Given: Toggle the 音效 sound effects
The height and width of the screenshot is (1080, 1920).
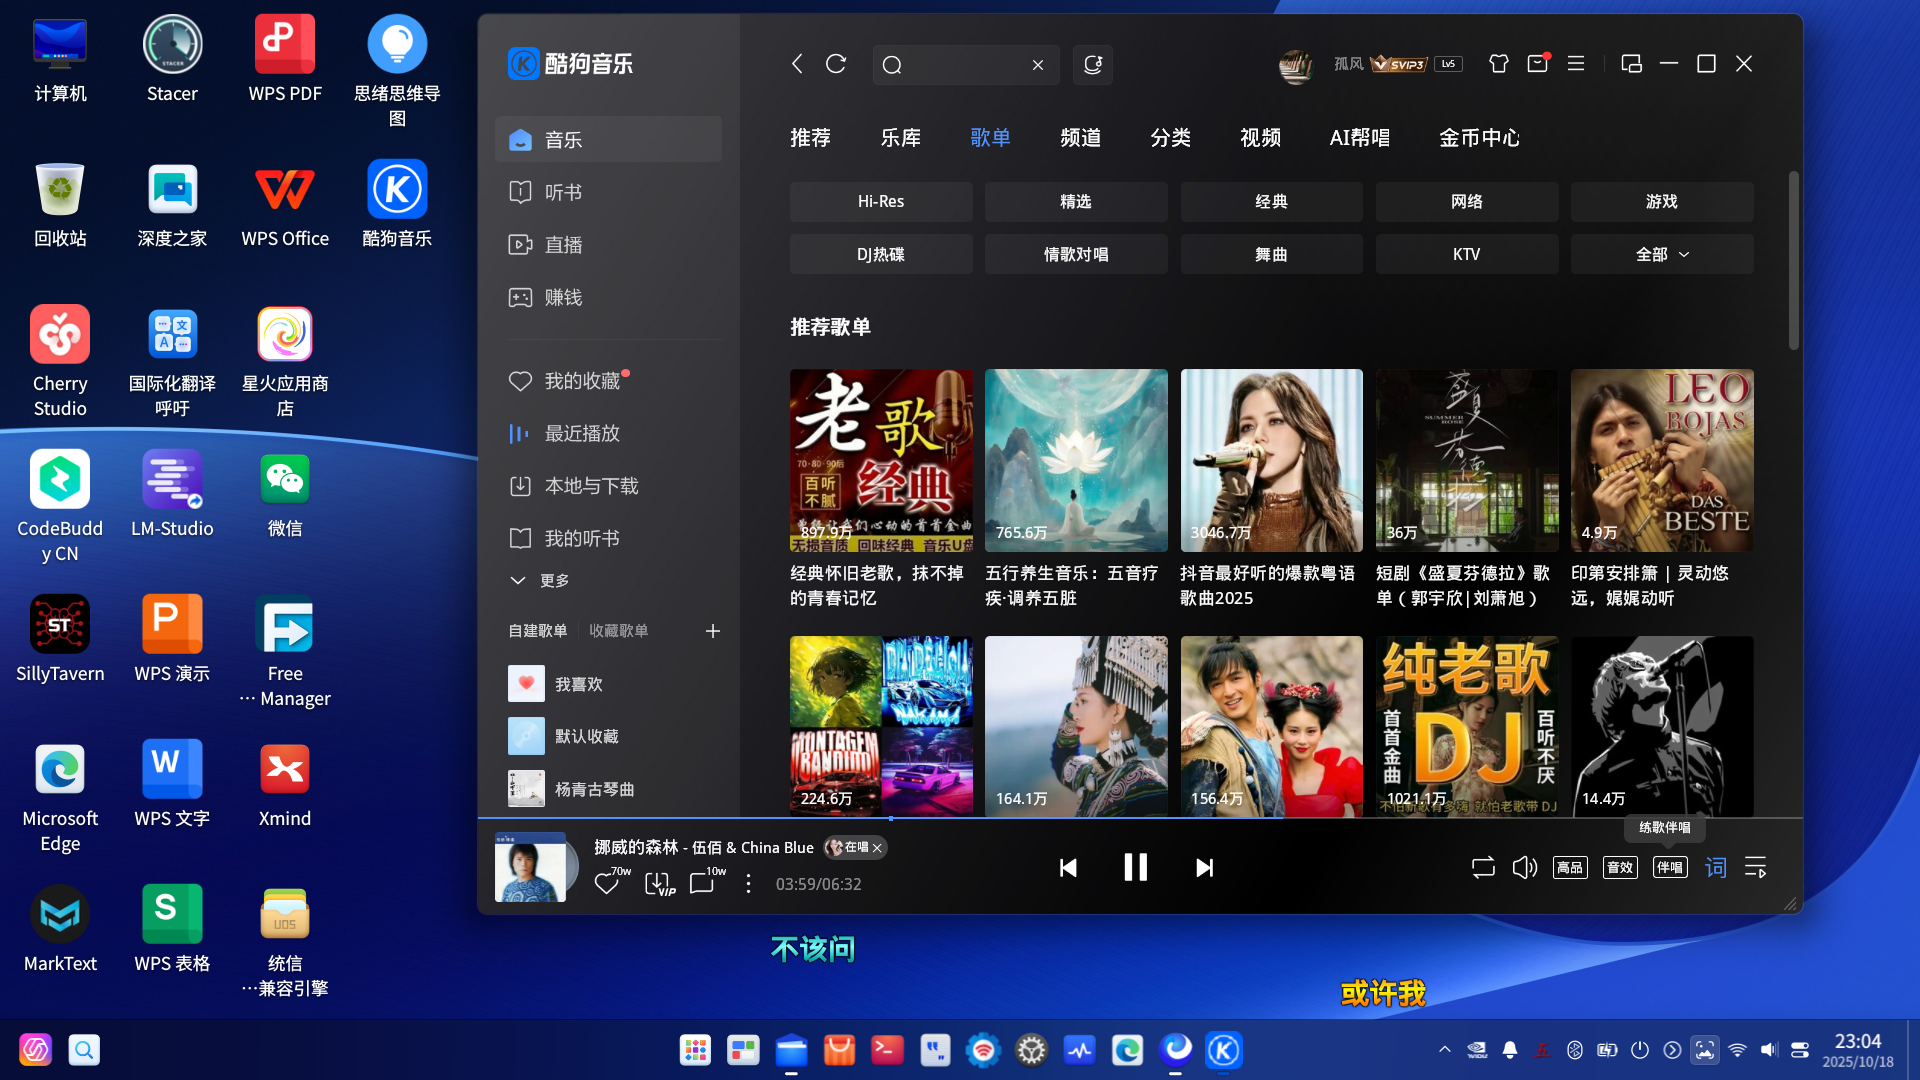Looking at the screenshot, I should [1619, 867].
